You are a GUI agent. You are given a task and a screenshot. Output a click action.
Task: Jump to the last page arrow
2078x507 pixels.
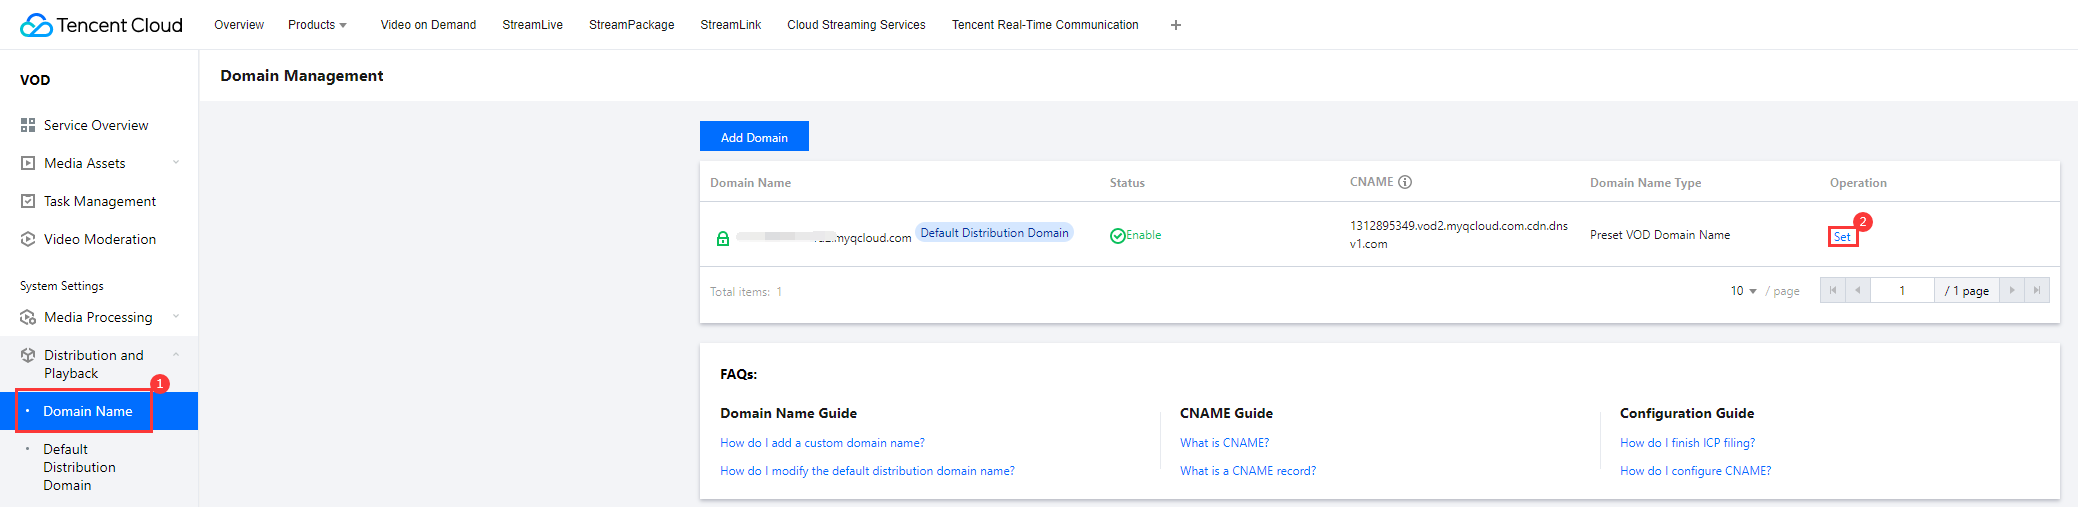[x=2037, y=290]
